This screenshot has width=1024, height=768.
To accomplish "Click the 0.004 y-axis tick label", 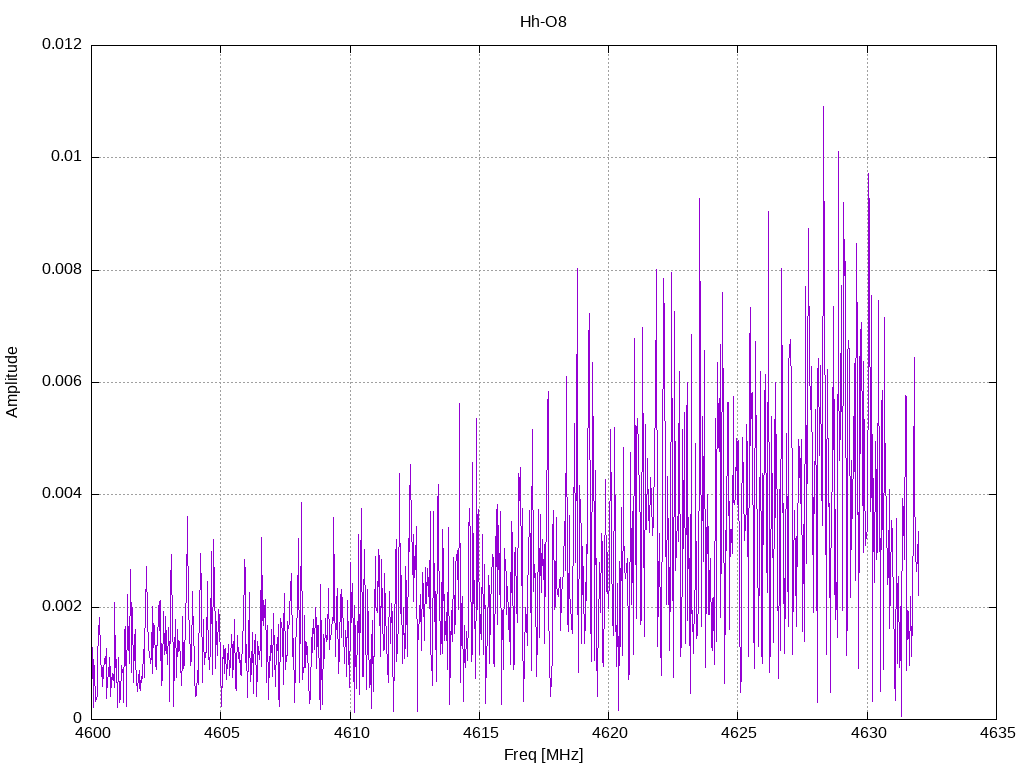I will coord(62,494).
